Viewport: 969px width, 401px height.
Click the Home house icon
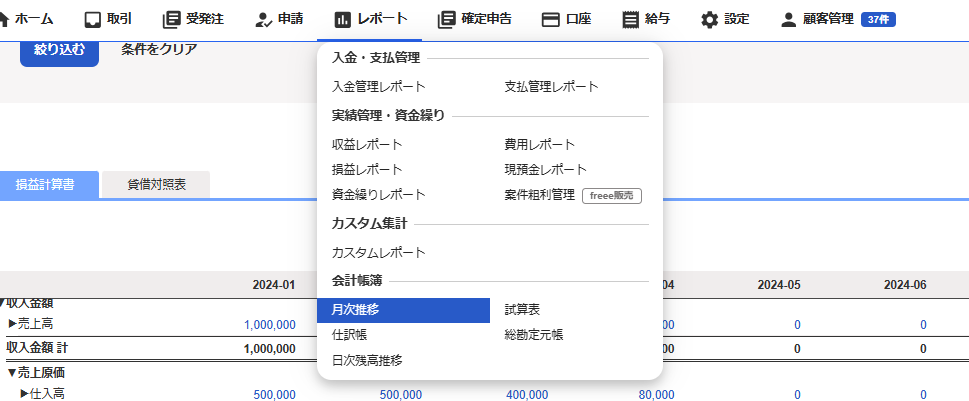tap(4, 19)
